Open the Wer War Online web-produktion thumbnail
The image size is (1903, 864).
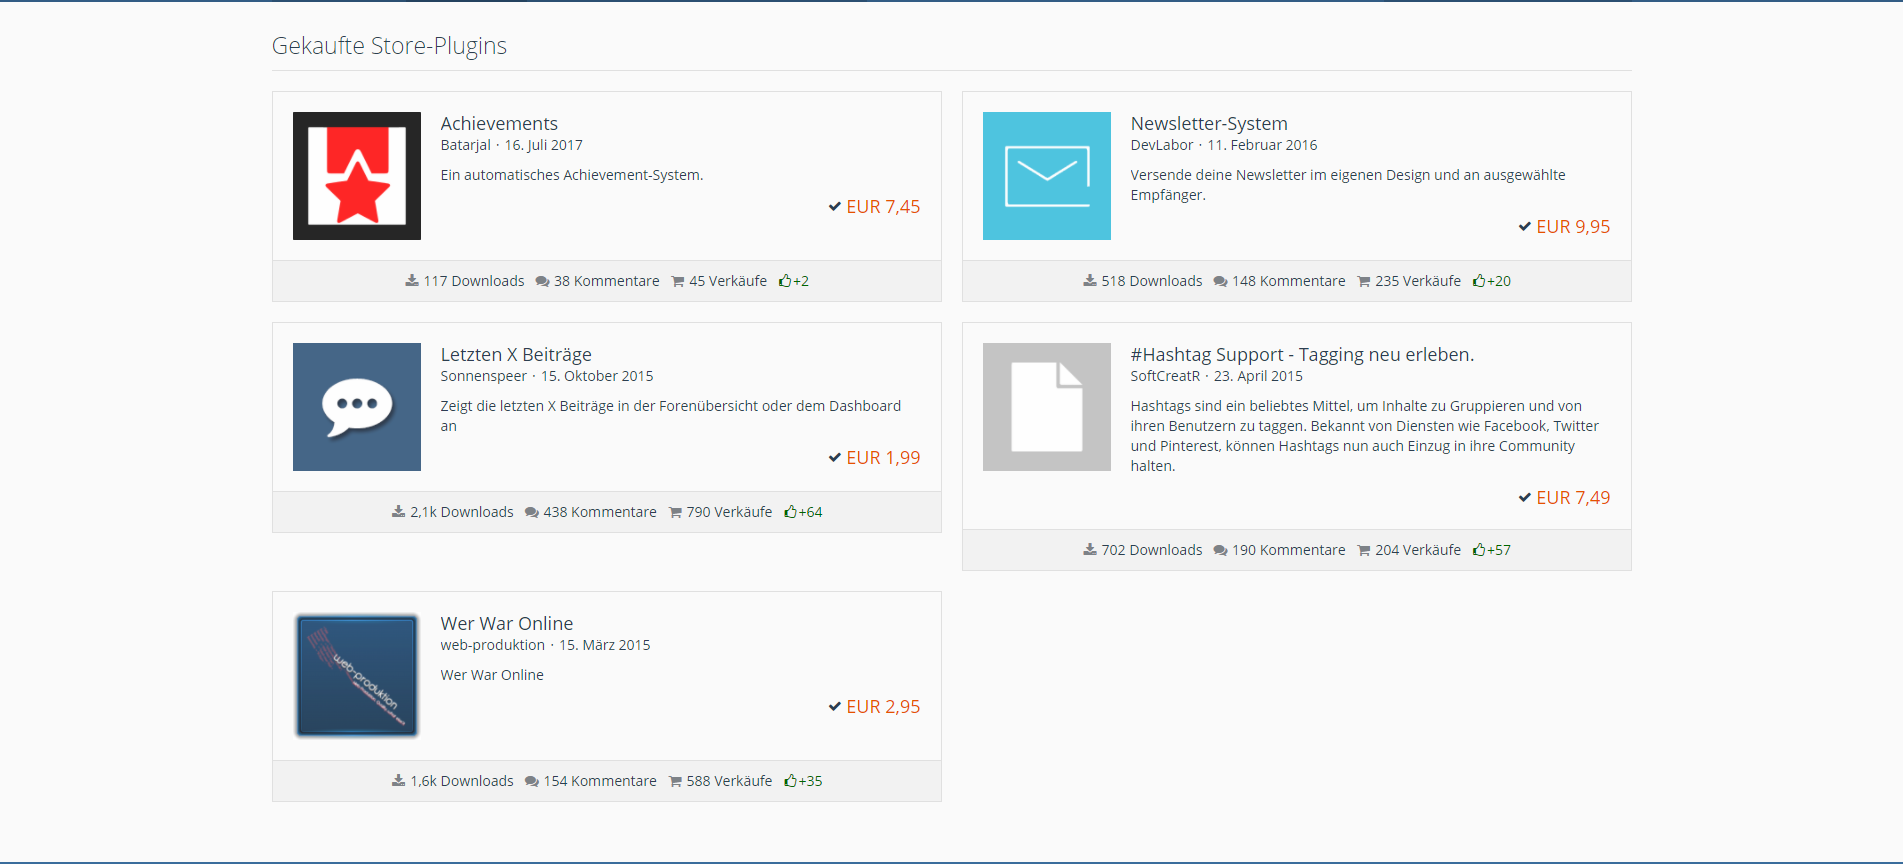click(x=356, y=676)
